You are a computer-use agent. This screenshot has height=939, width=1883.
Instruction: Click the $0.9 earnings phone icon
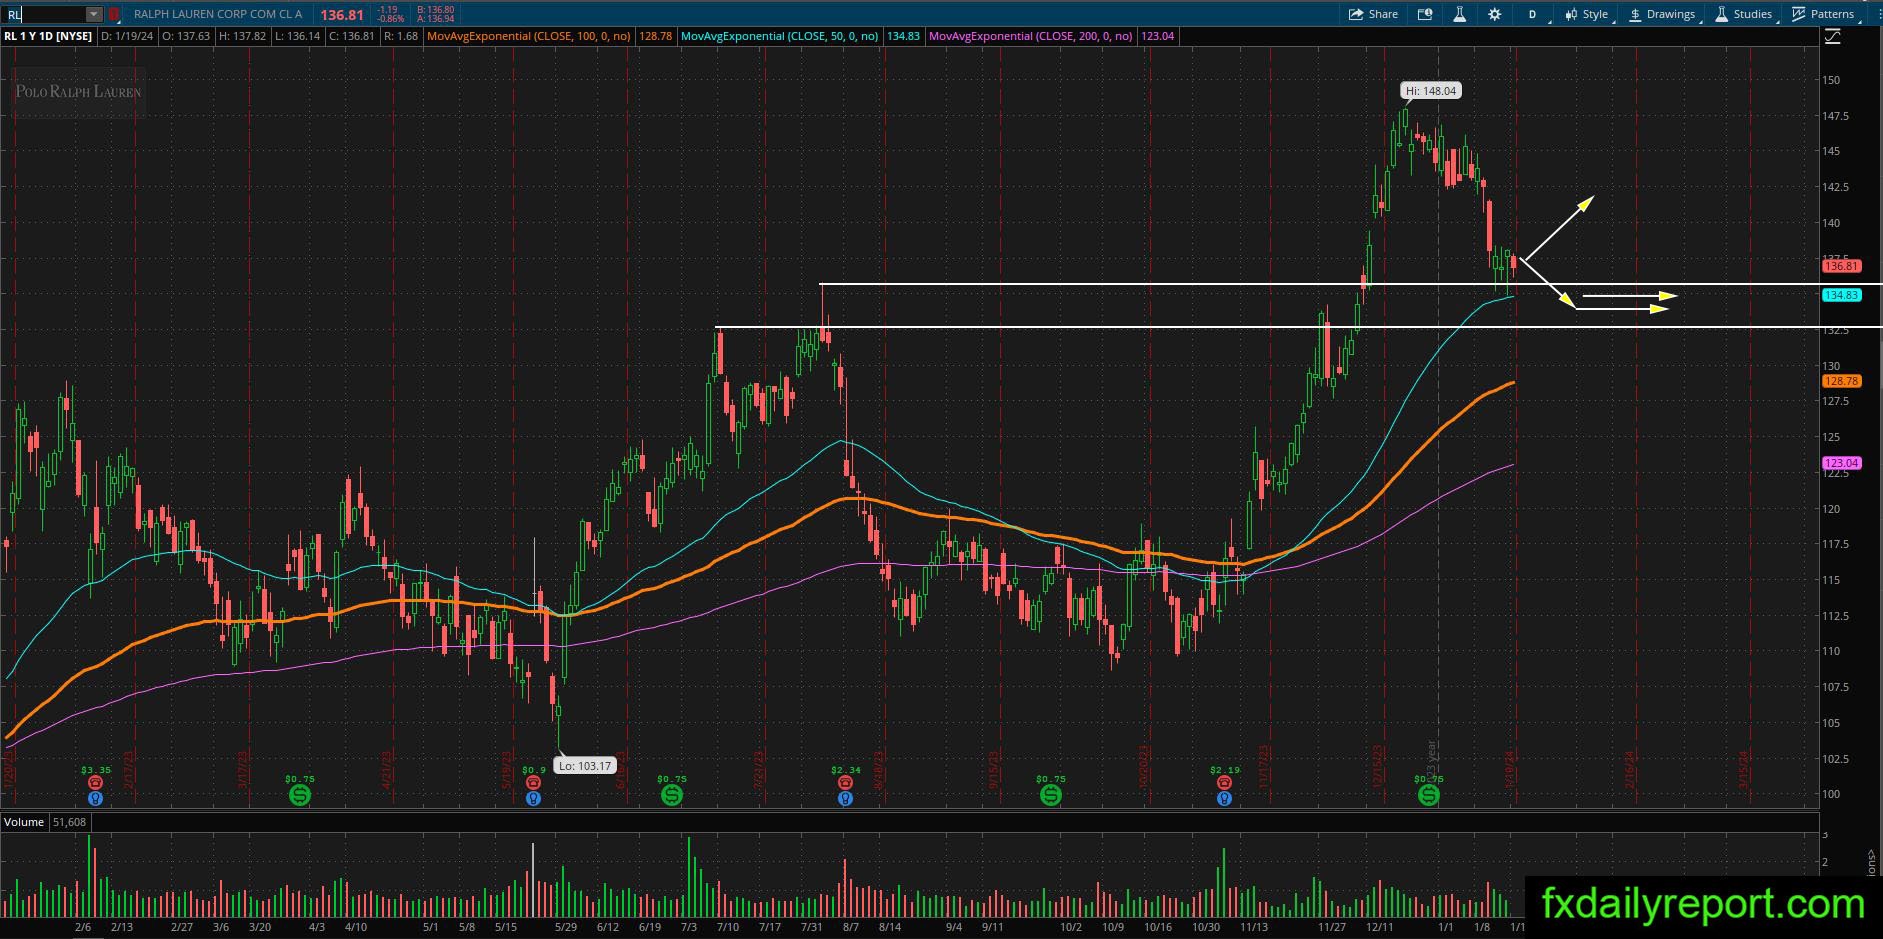[534, 782]
